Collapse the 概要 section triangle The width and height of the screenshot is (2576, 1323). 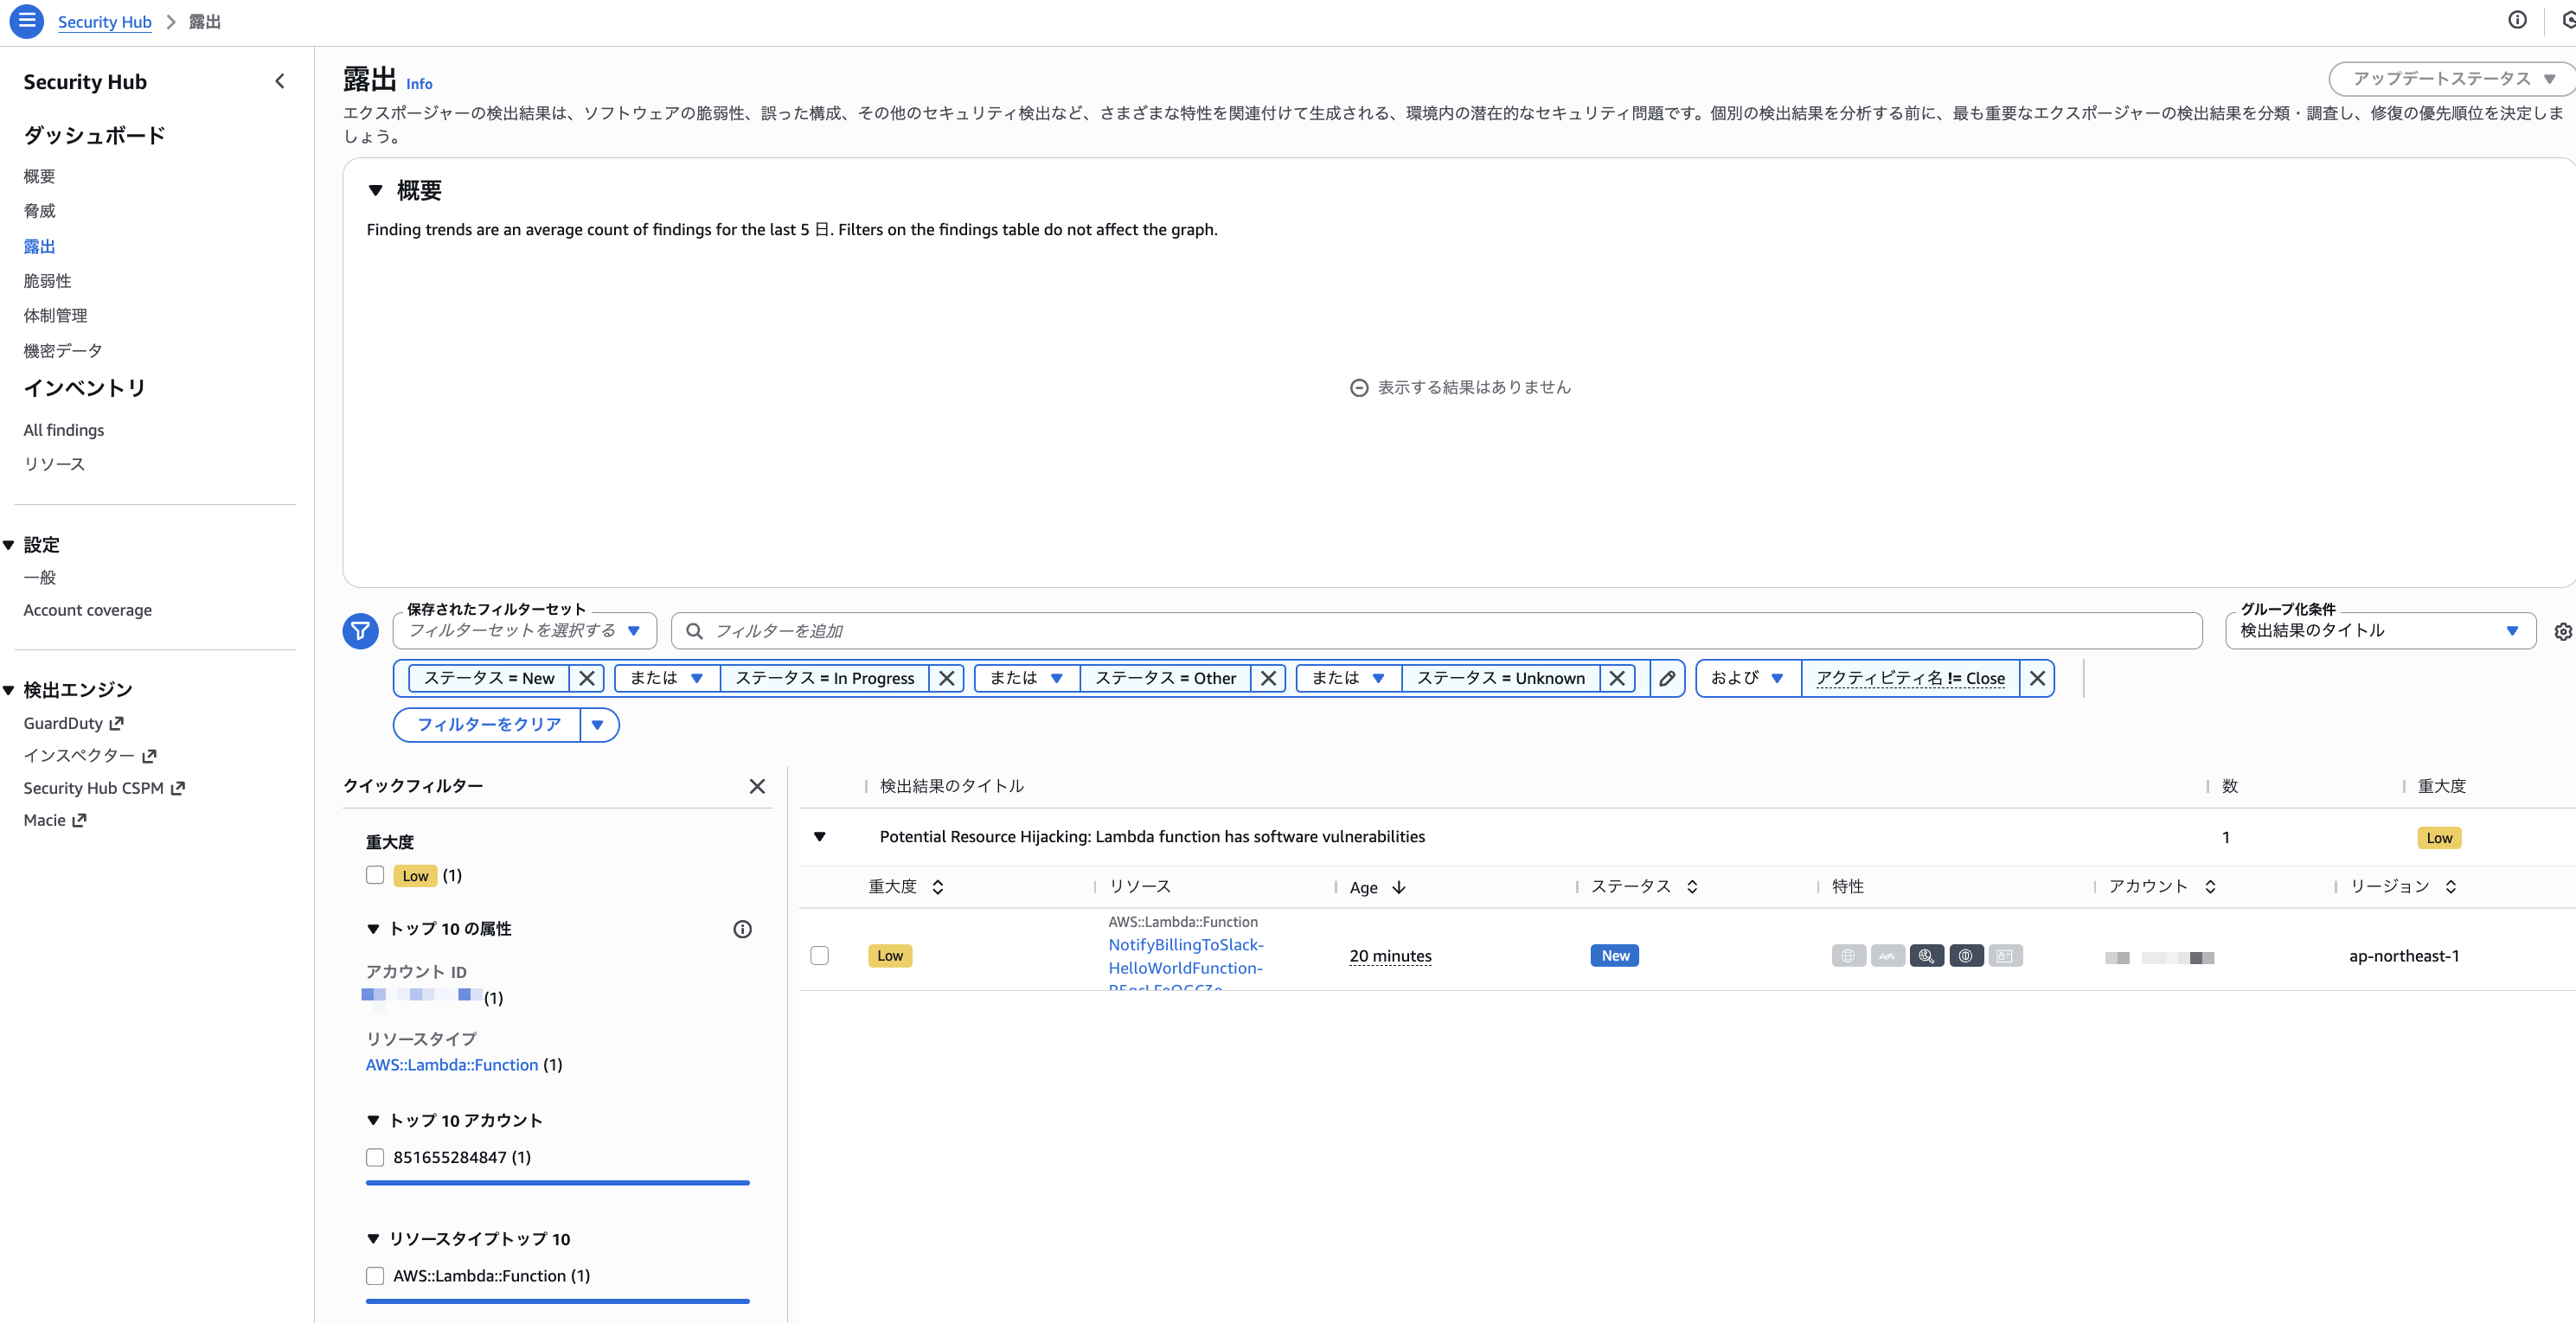[376, 190]
